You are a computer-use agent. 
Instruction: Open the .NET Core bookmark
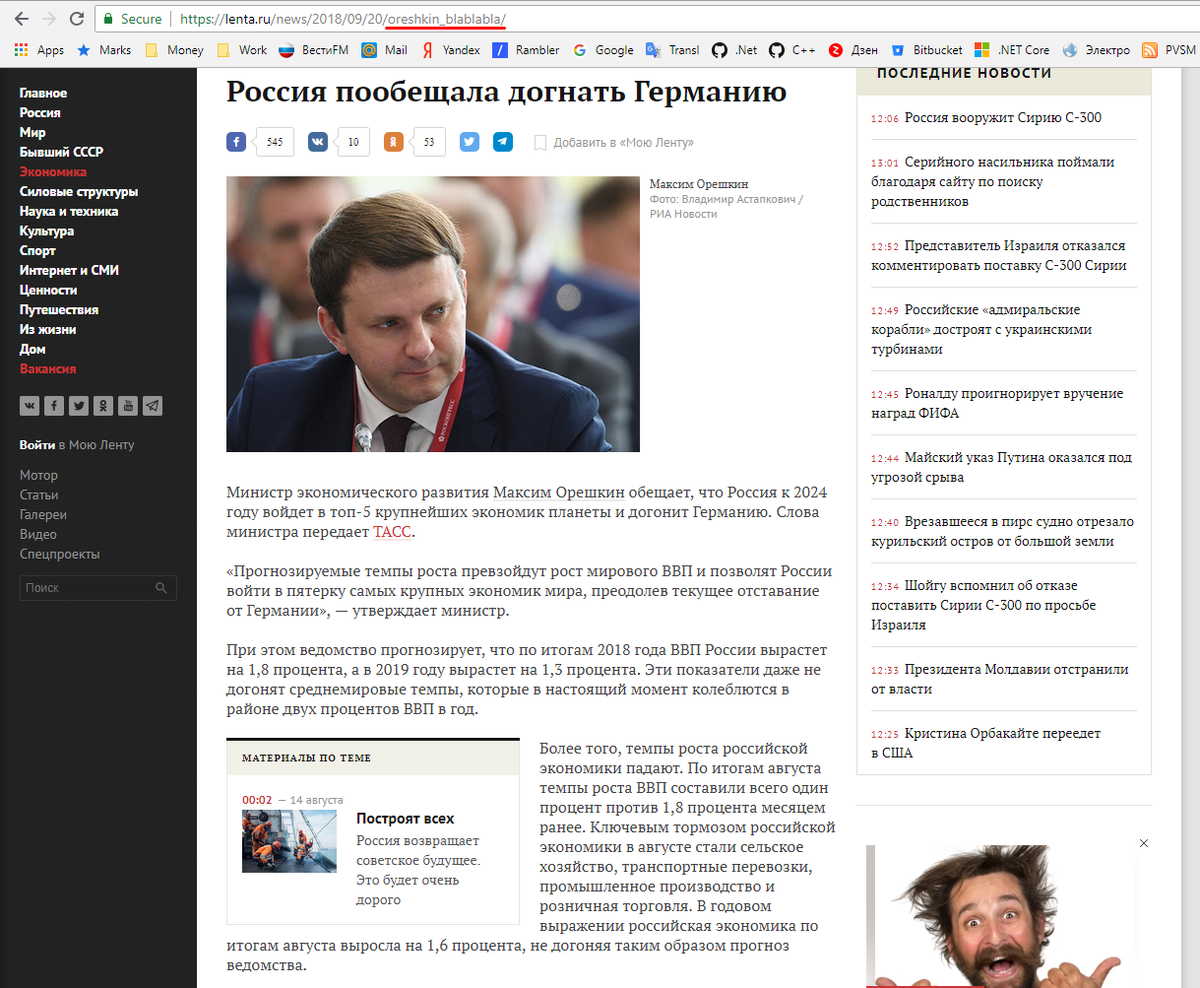pos(1013,50)
